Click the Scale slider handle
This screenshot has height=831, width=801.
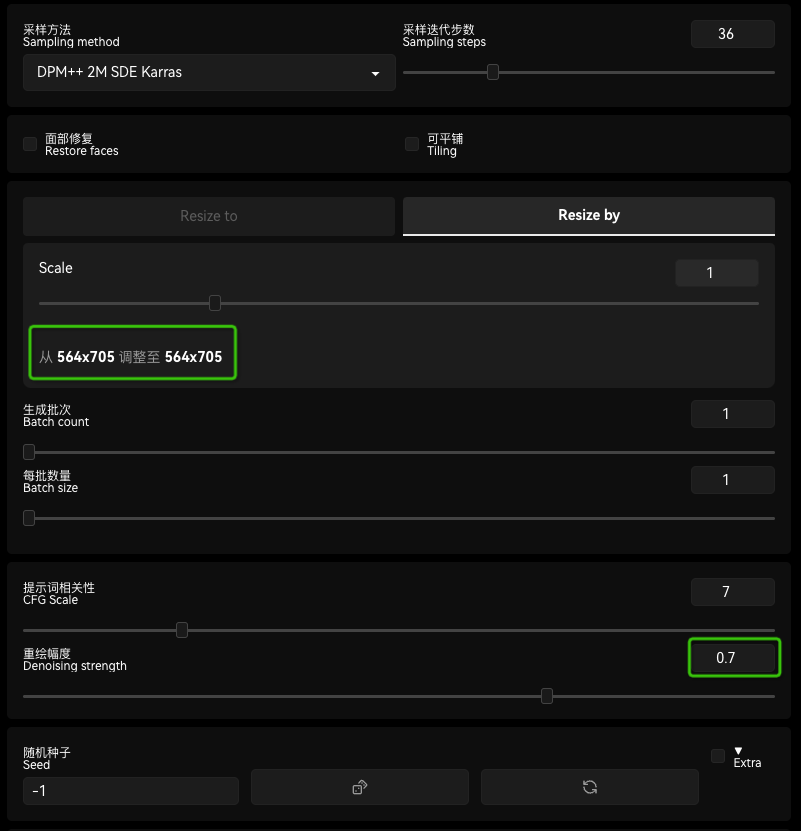214,302
